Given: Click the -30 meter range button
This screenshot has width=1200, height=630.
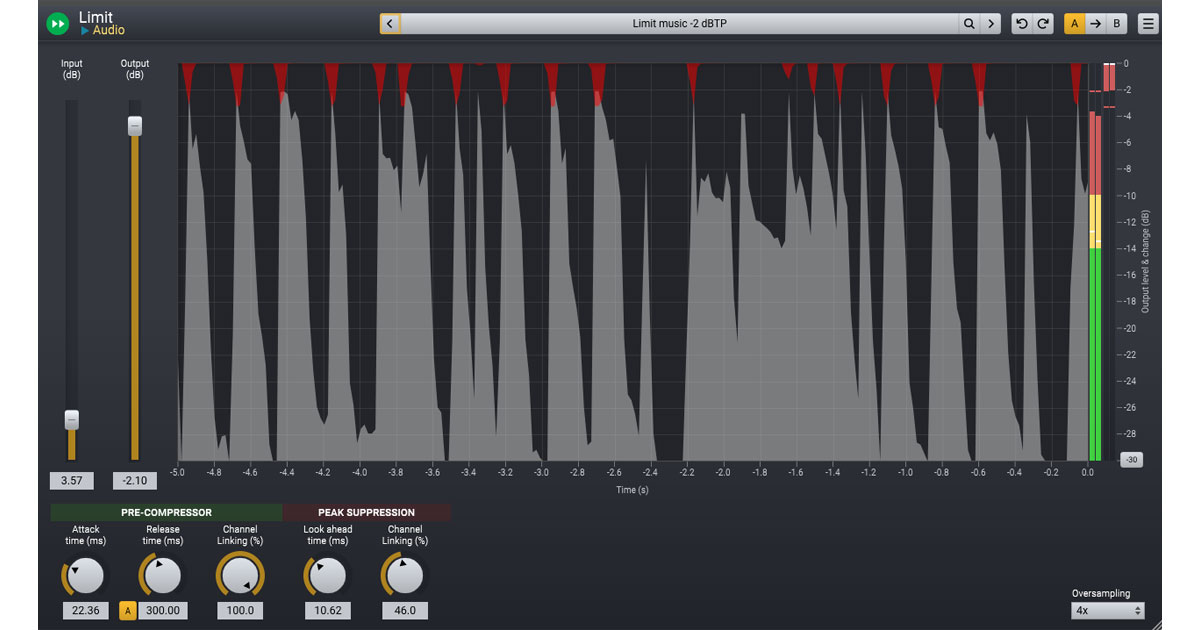Looking at the screenshot, I should [x=1131, y=460].
